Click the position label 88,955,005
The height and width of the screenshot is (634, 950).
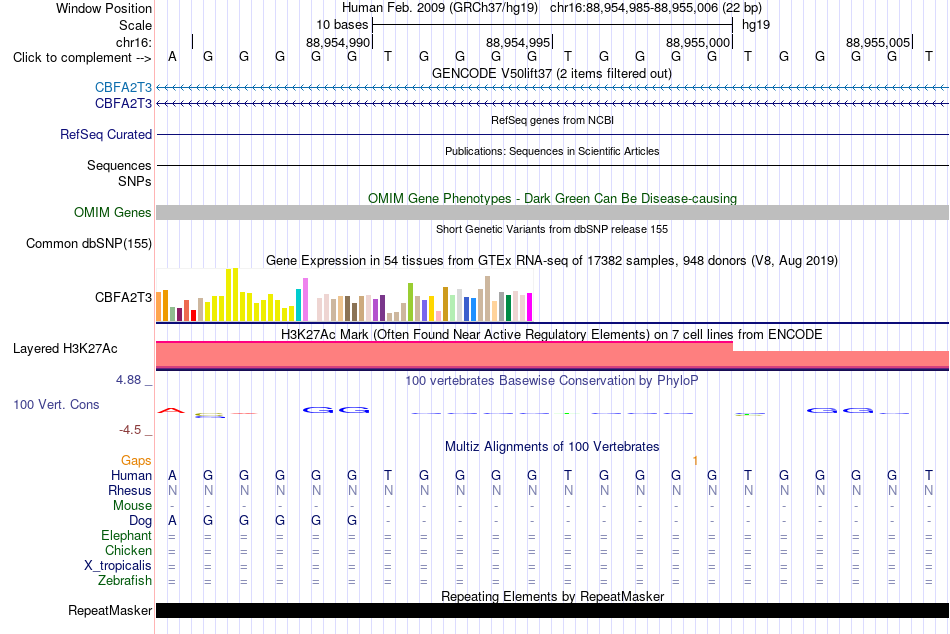point(877,42)
